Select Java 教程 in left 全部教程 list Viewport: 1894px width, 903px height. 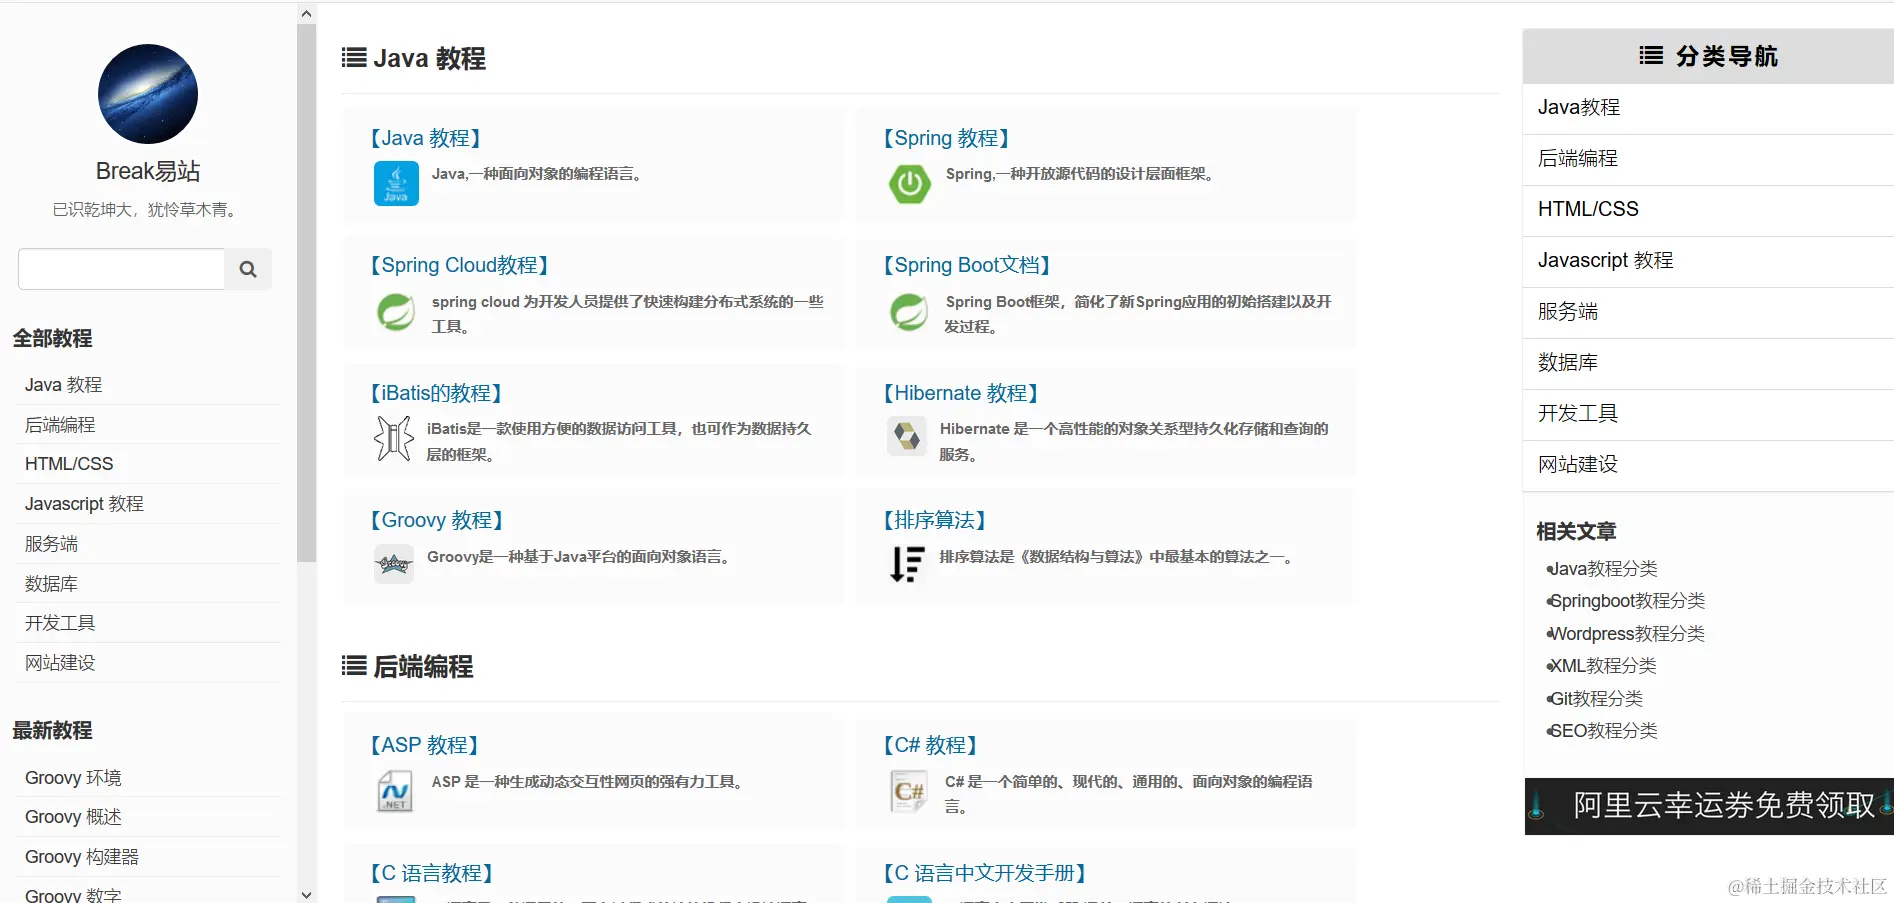click(63, 385)
